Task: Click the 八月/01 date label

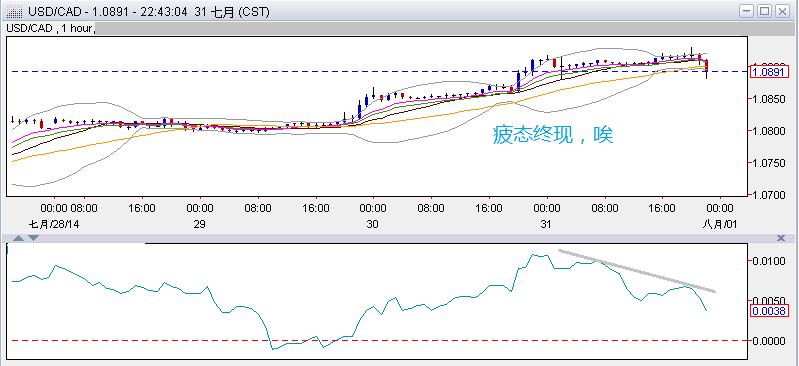Action: click(x=719, y=224)
